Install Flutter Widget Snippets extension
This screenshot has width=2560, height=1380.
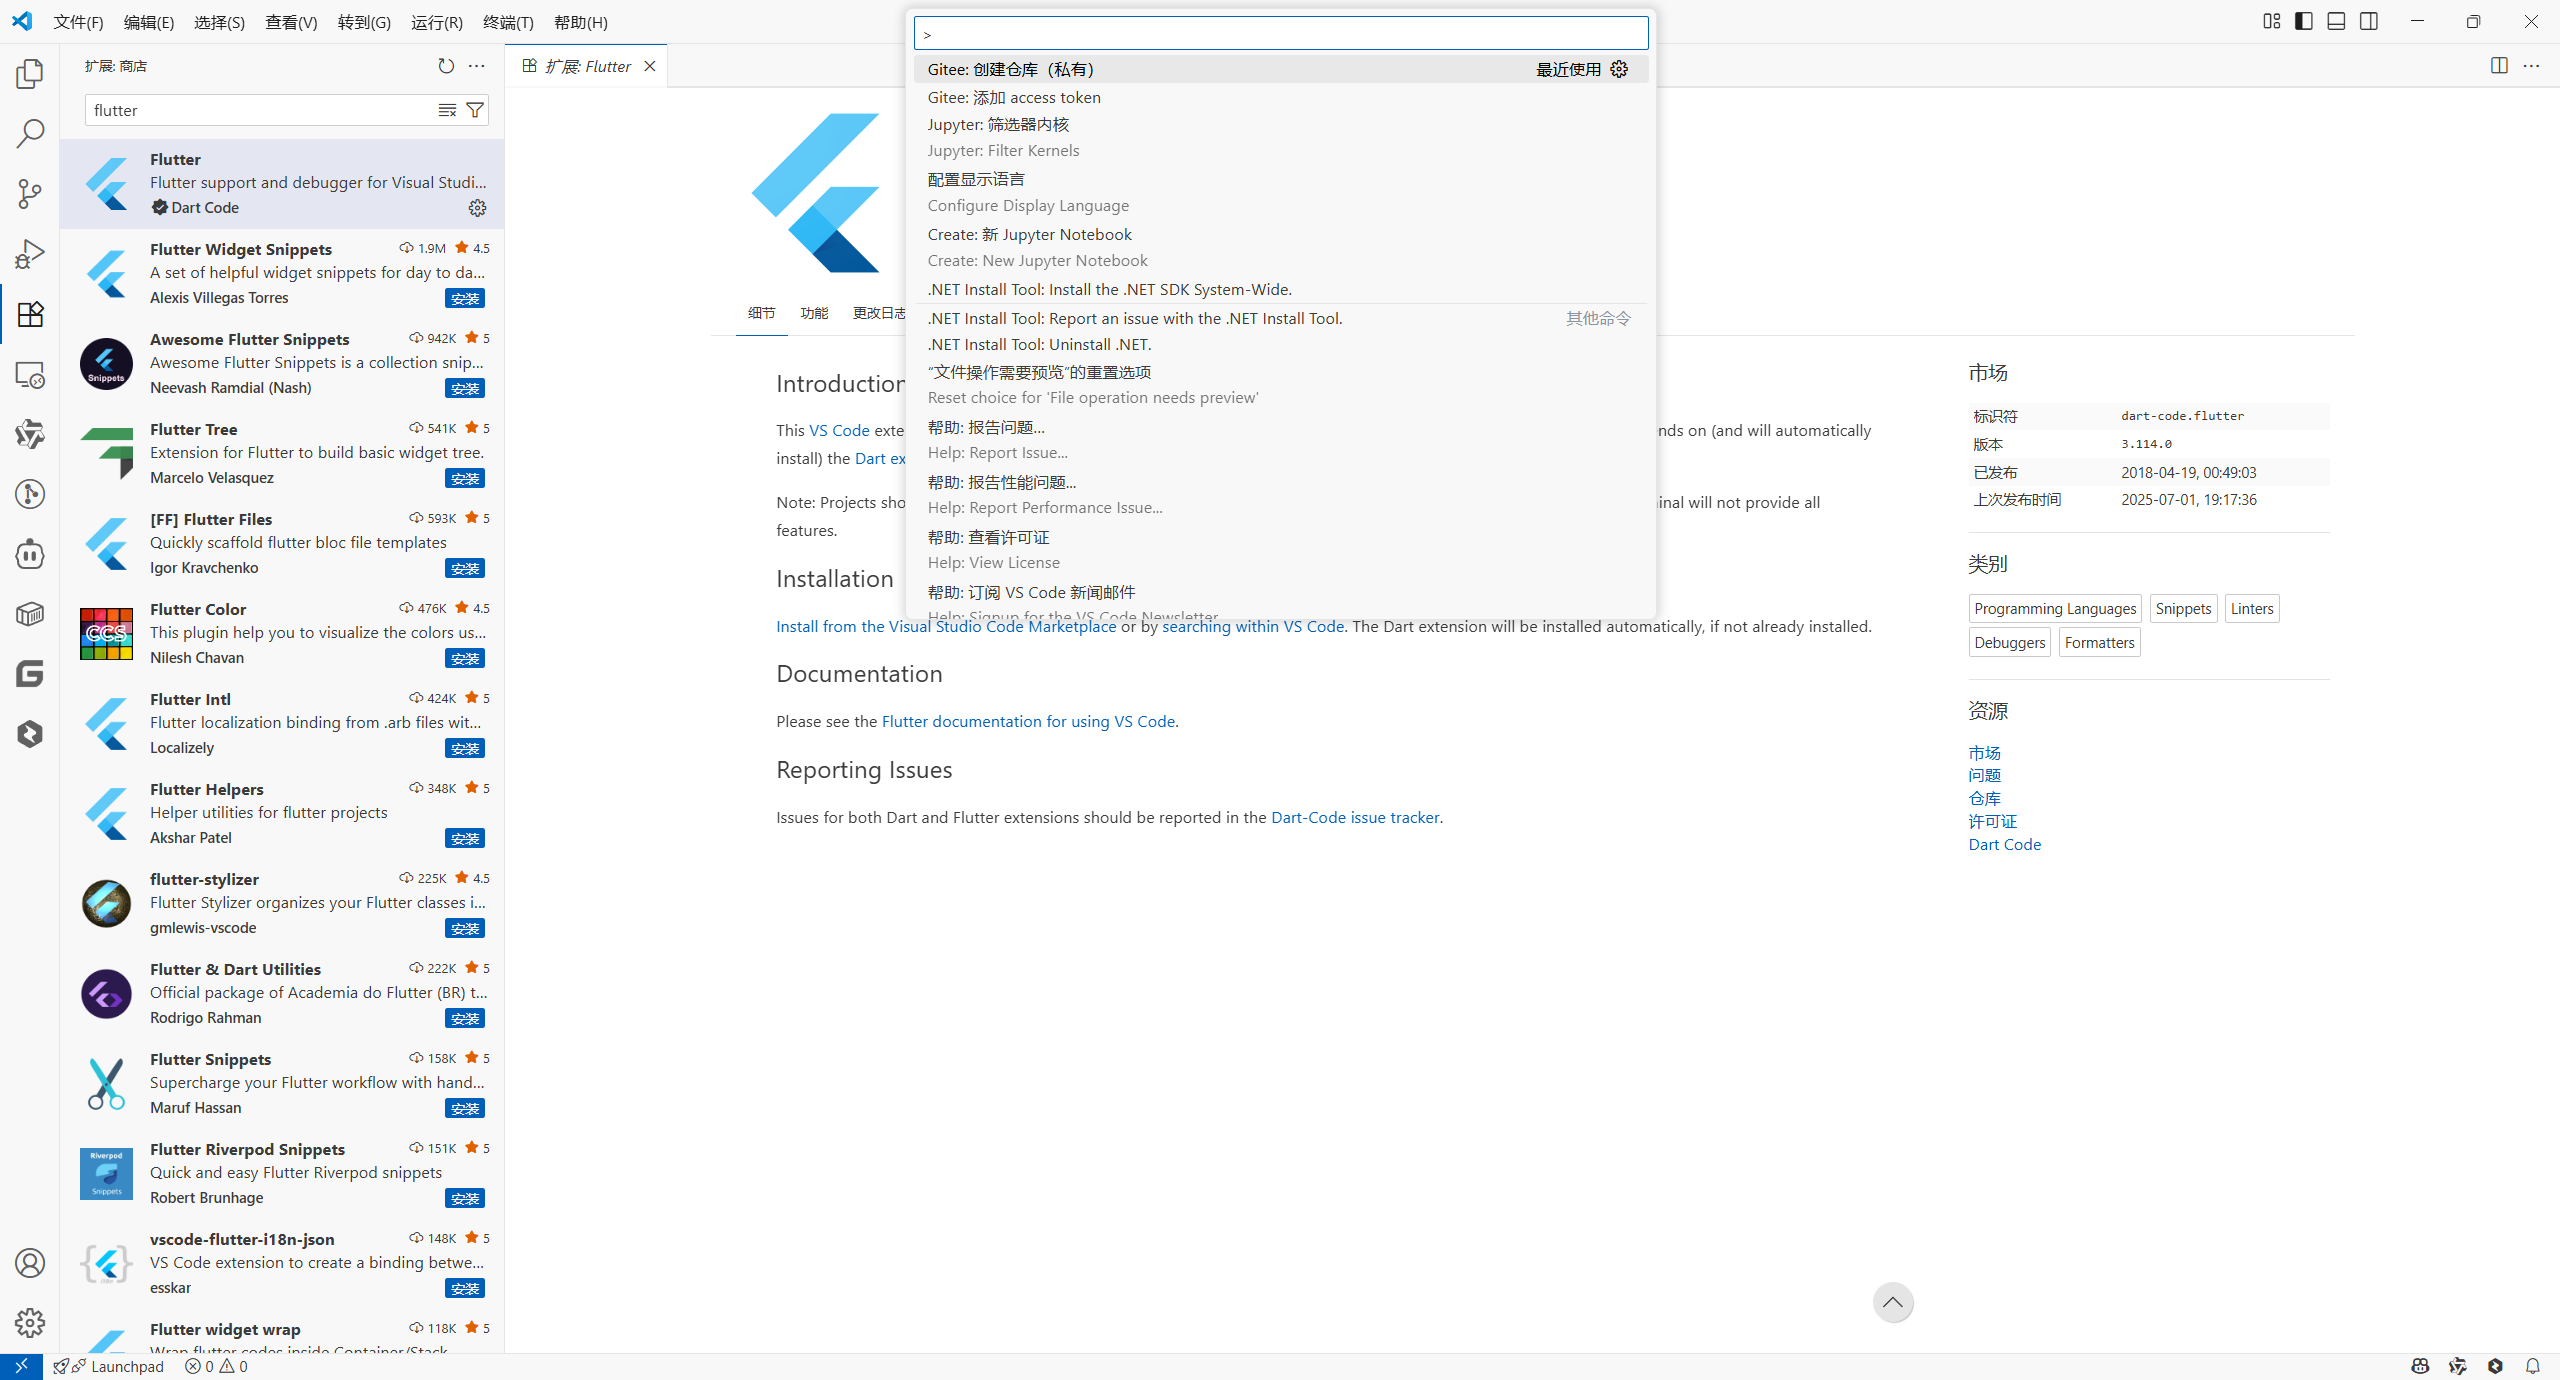(465, 298)
